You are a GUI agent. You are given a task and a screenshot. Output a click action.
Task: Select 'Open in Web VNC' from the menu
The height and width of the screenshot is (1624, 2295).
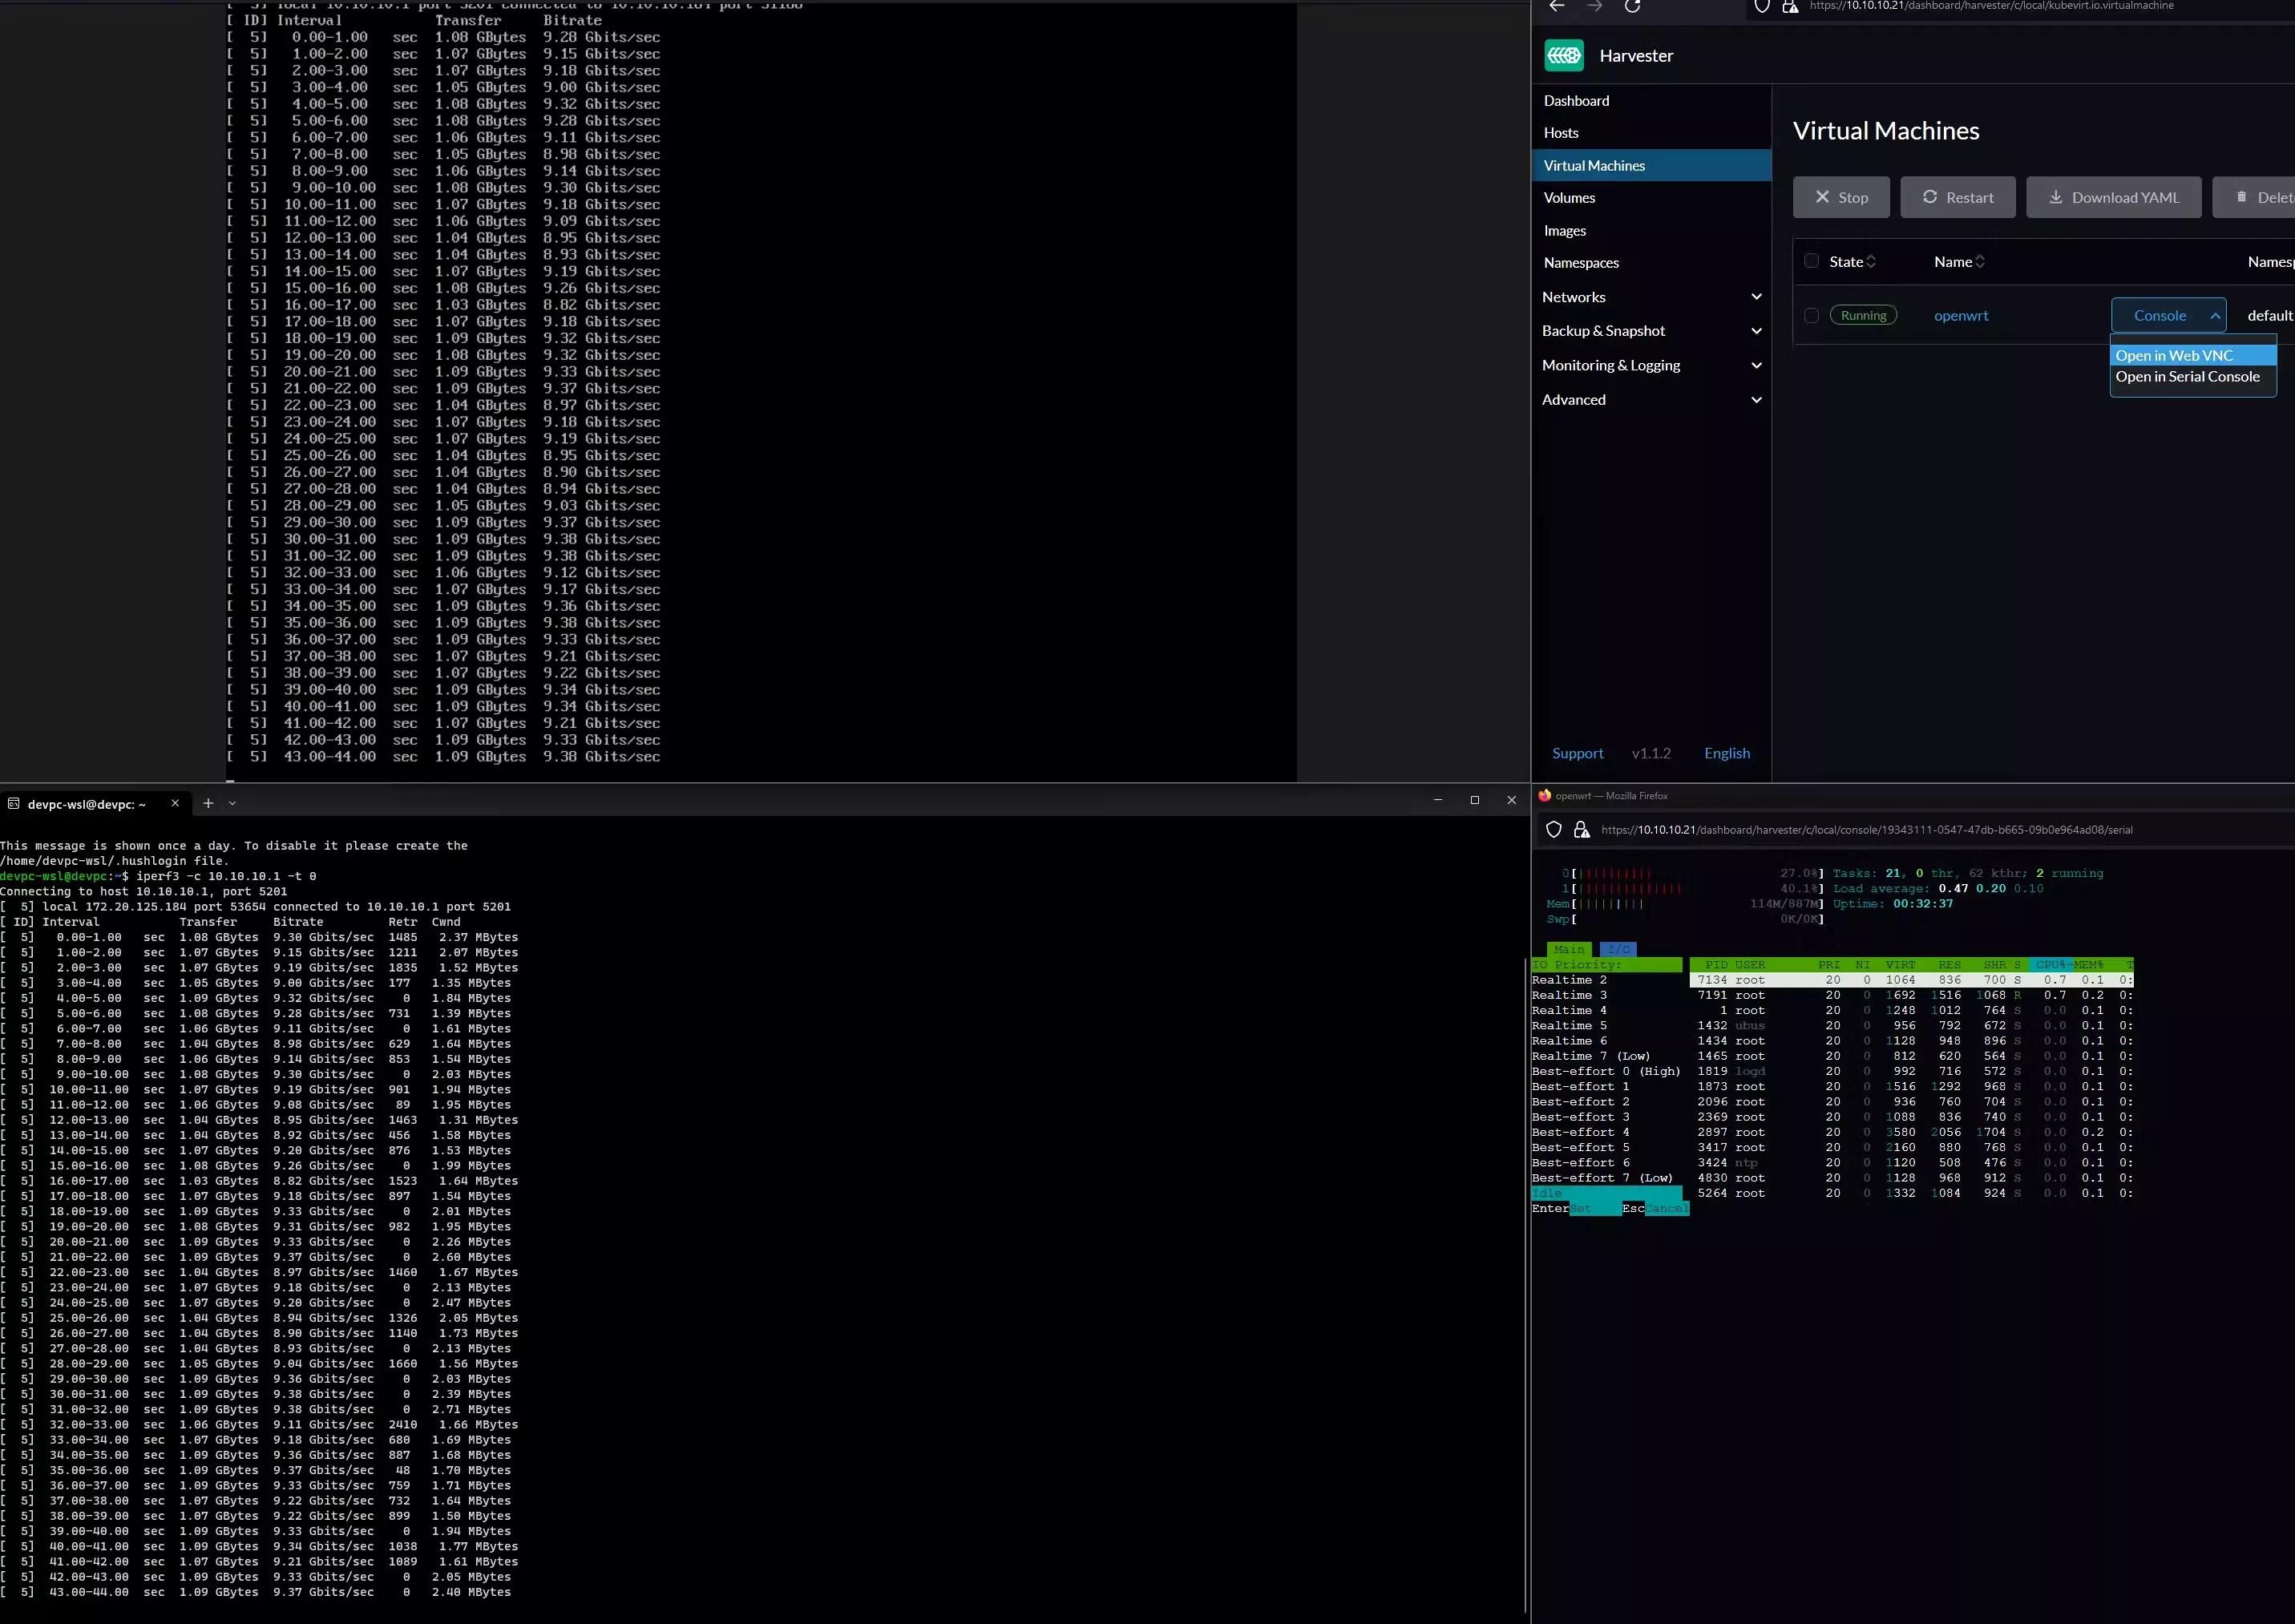tap(2175, 355)
